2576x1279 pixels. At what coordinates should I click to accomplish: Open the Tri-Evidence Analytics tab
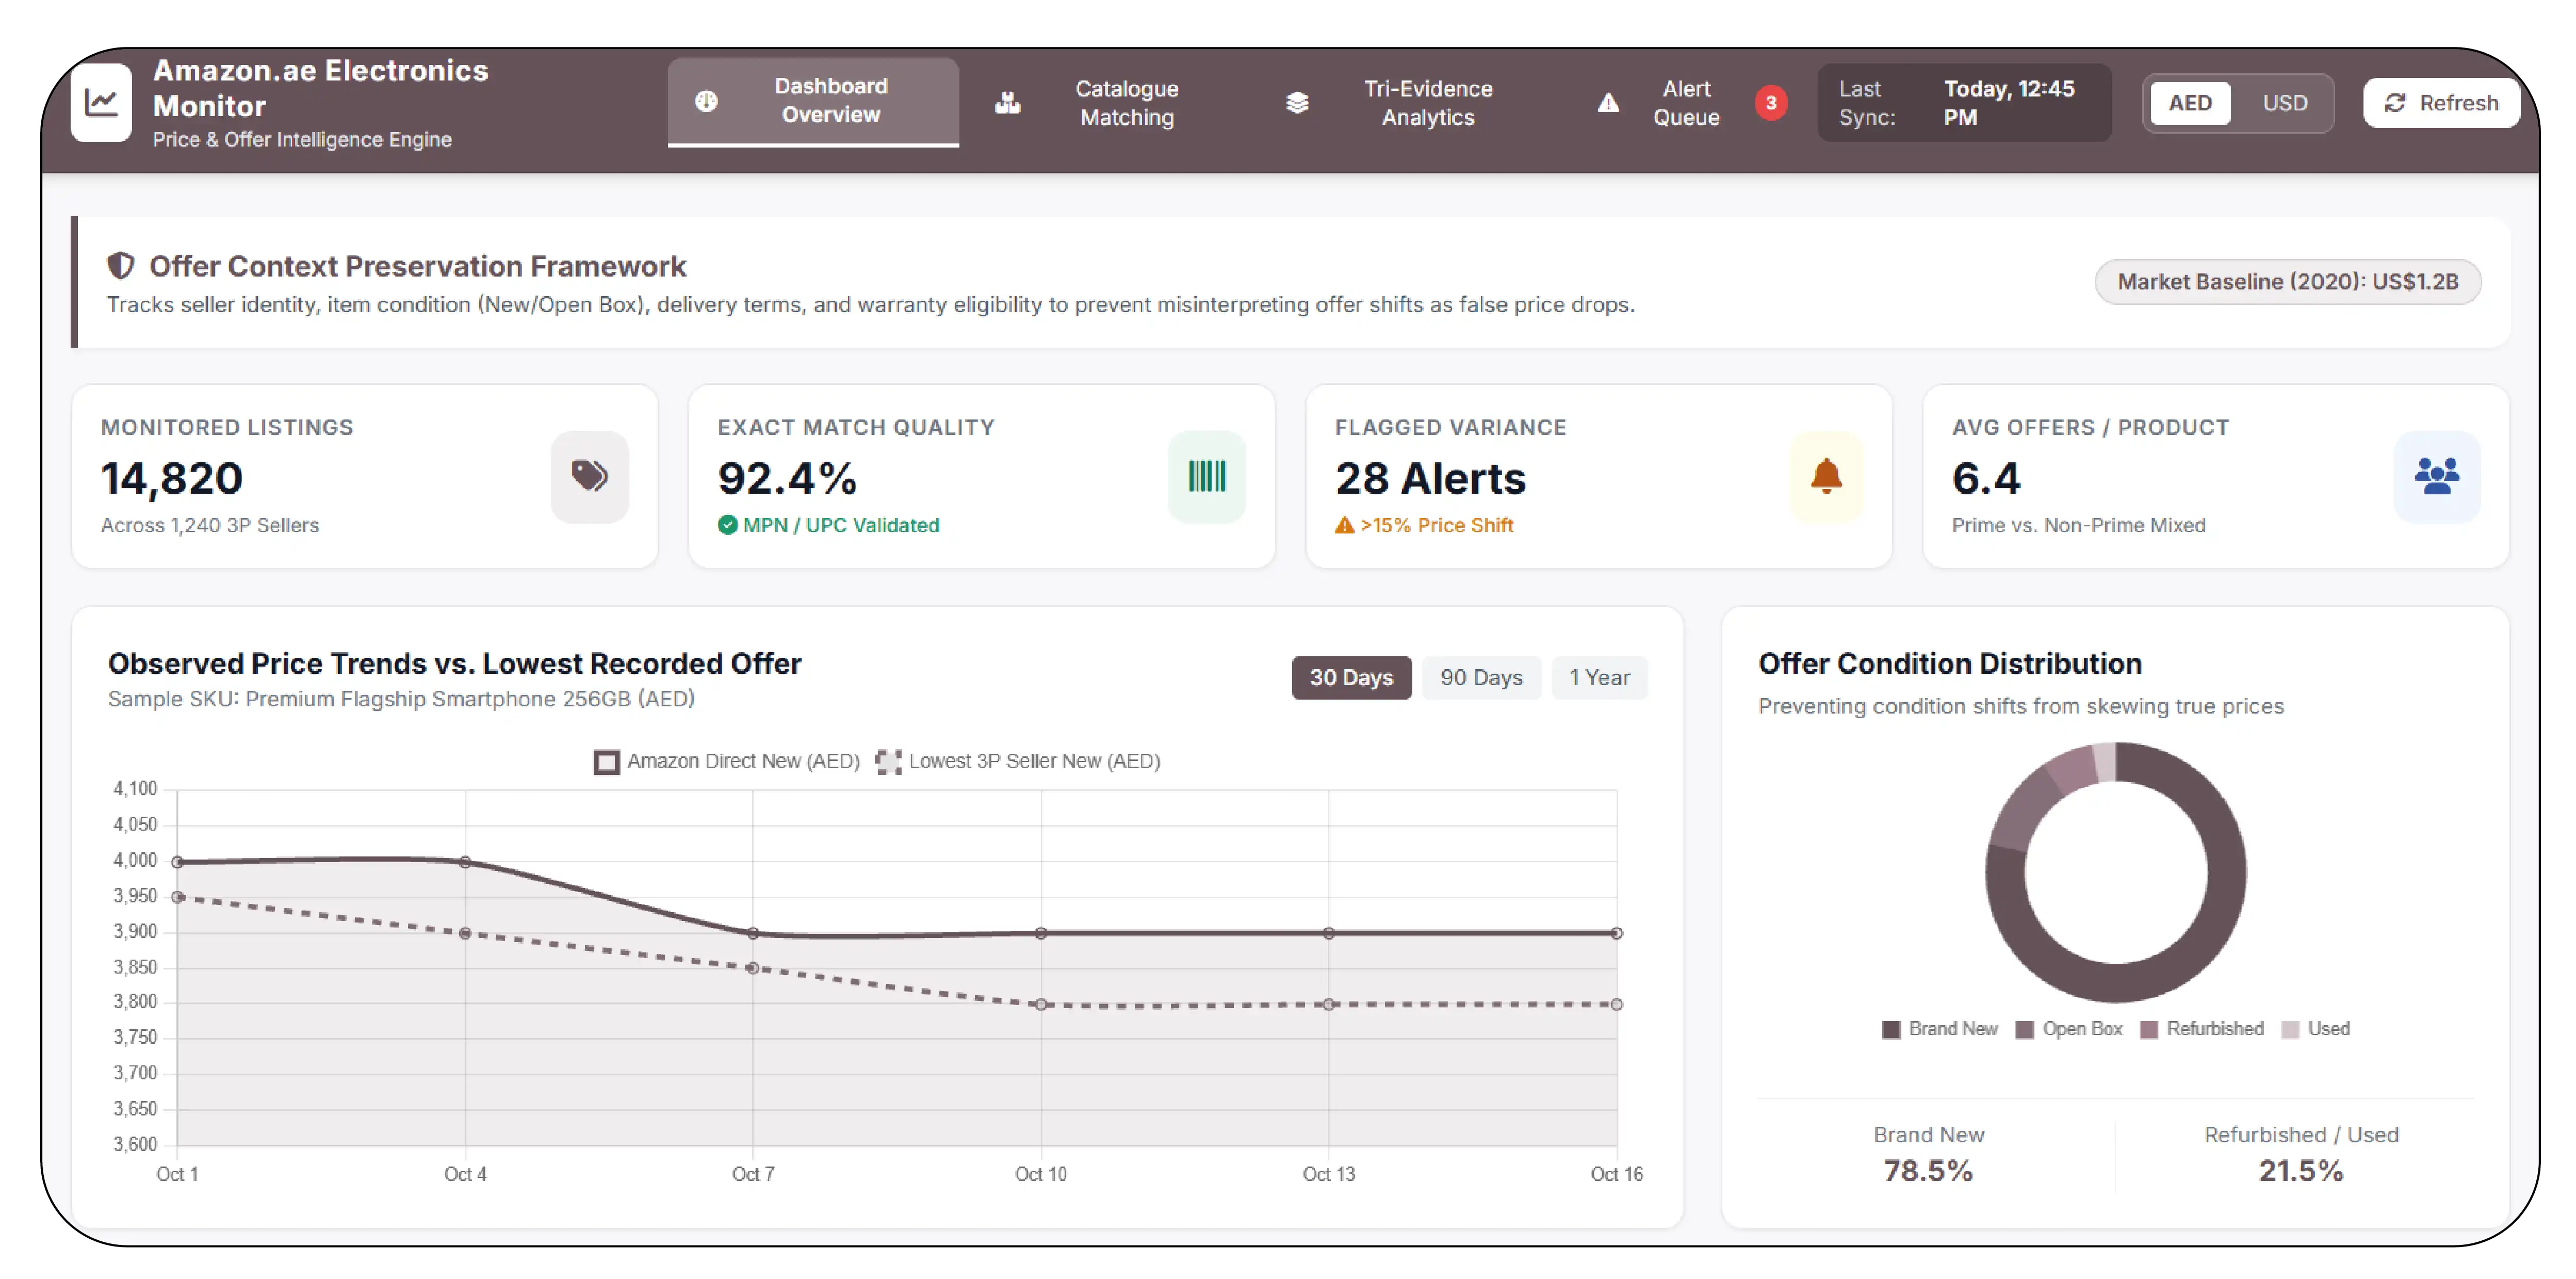pos(1389,103)
